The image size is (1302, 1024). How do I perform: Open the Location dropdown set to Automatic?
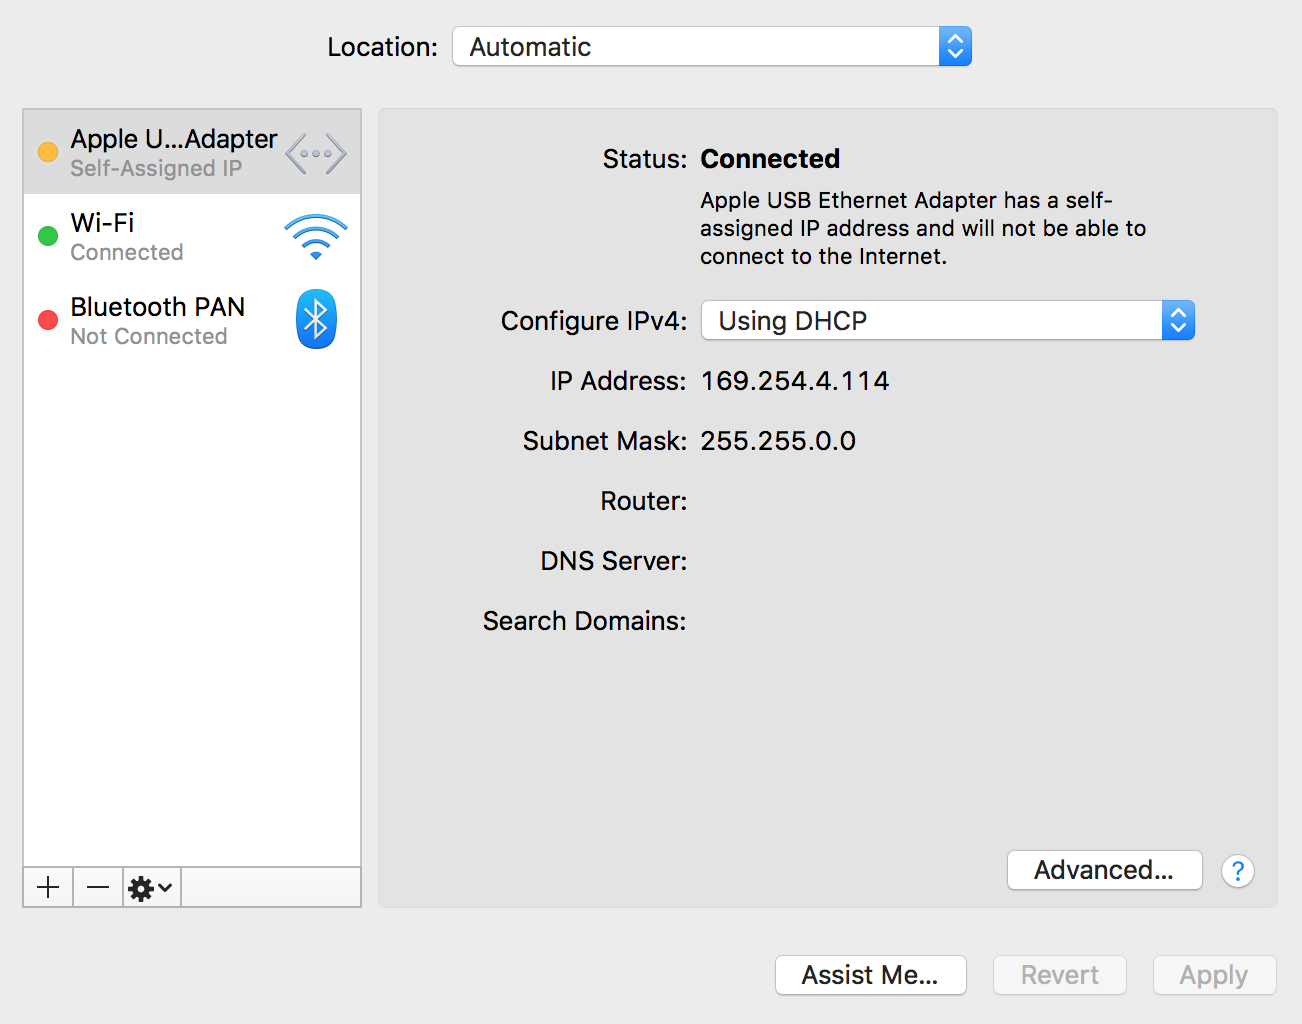pyautogui.click(x=712, y=46)
